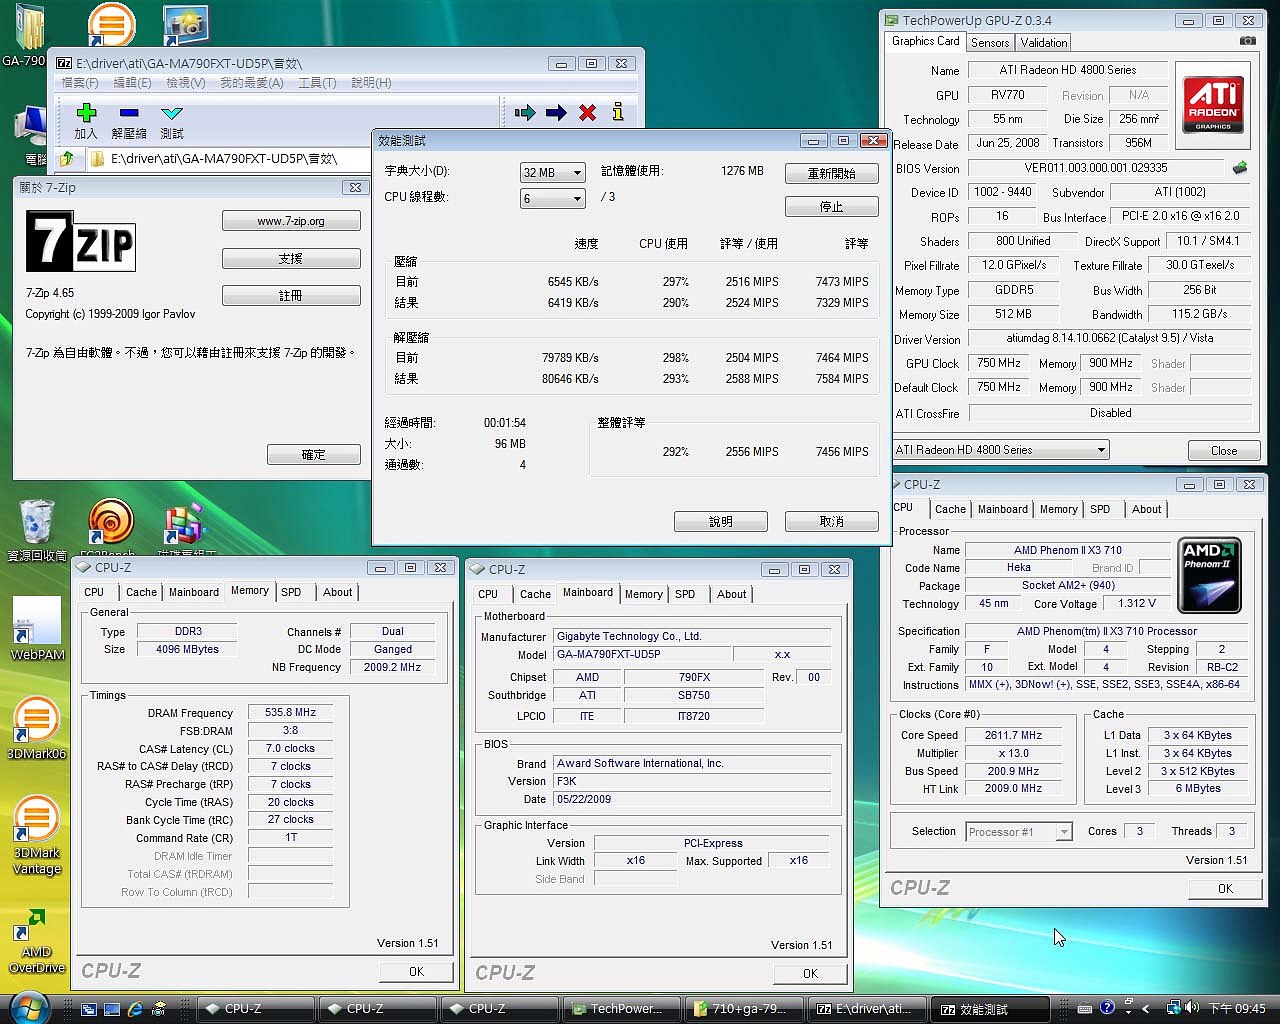Click the ATI Radeon logo in GPU-Z
1280x1024 pixels.
tap(1212, 105)
